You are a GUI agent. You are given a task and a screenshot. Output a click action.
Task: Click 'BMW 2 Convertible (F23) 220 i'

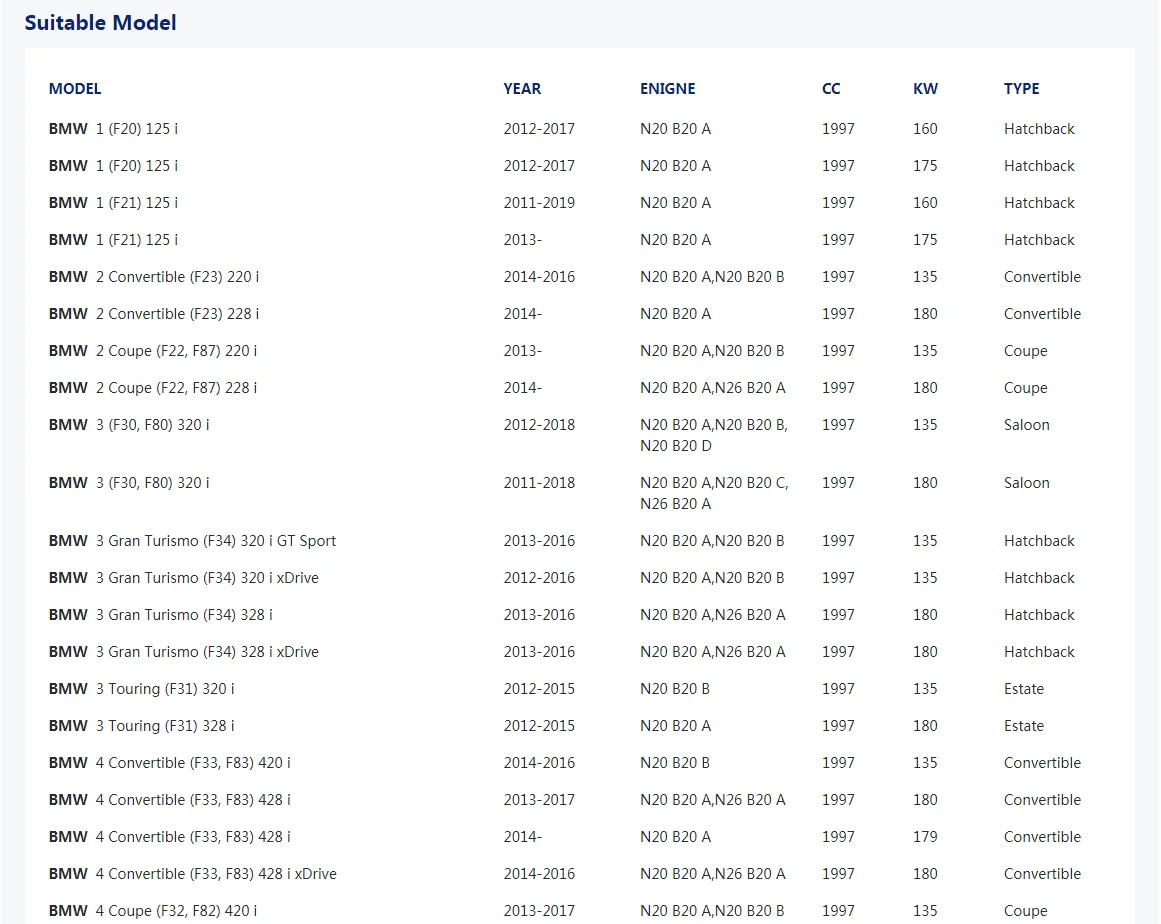[x=154, y=277]
